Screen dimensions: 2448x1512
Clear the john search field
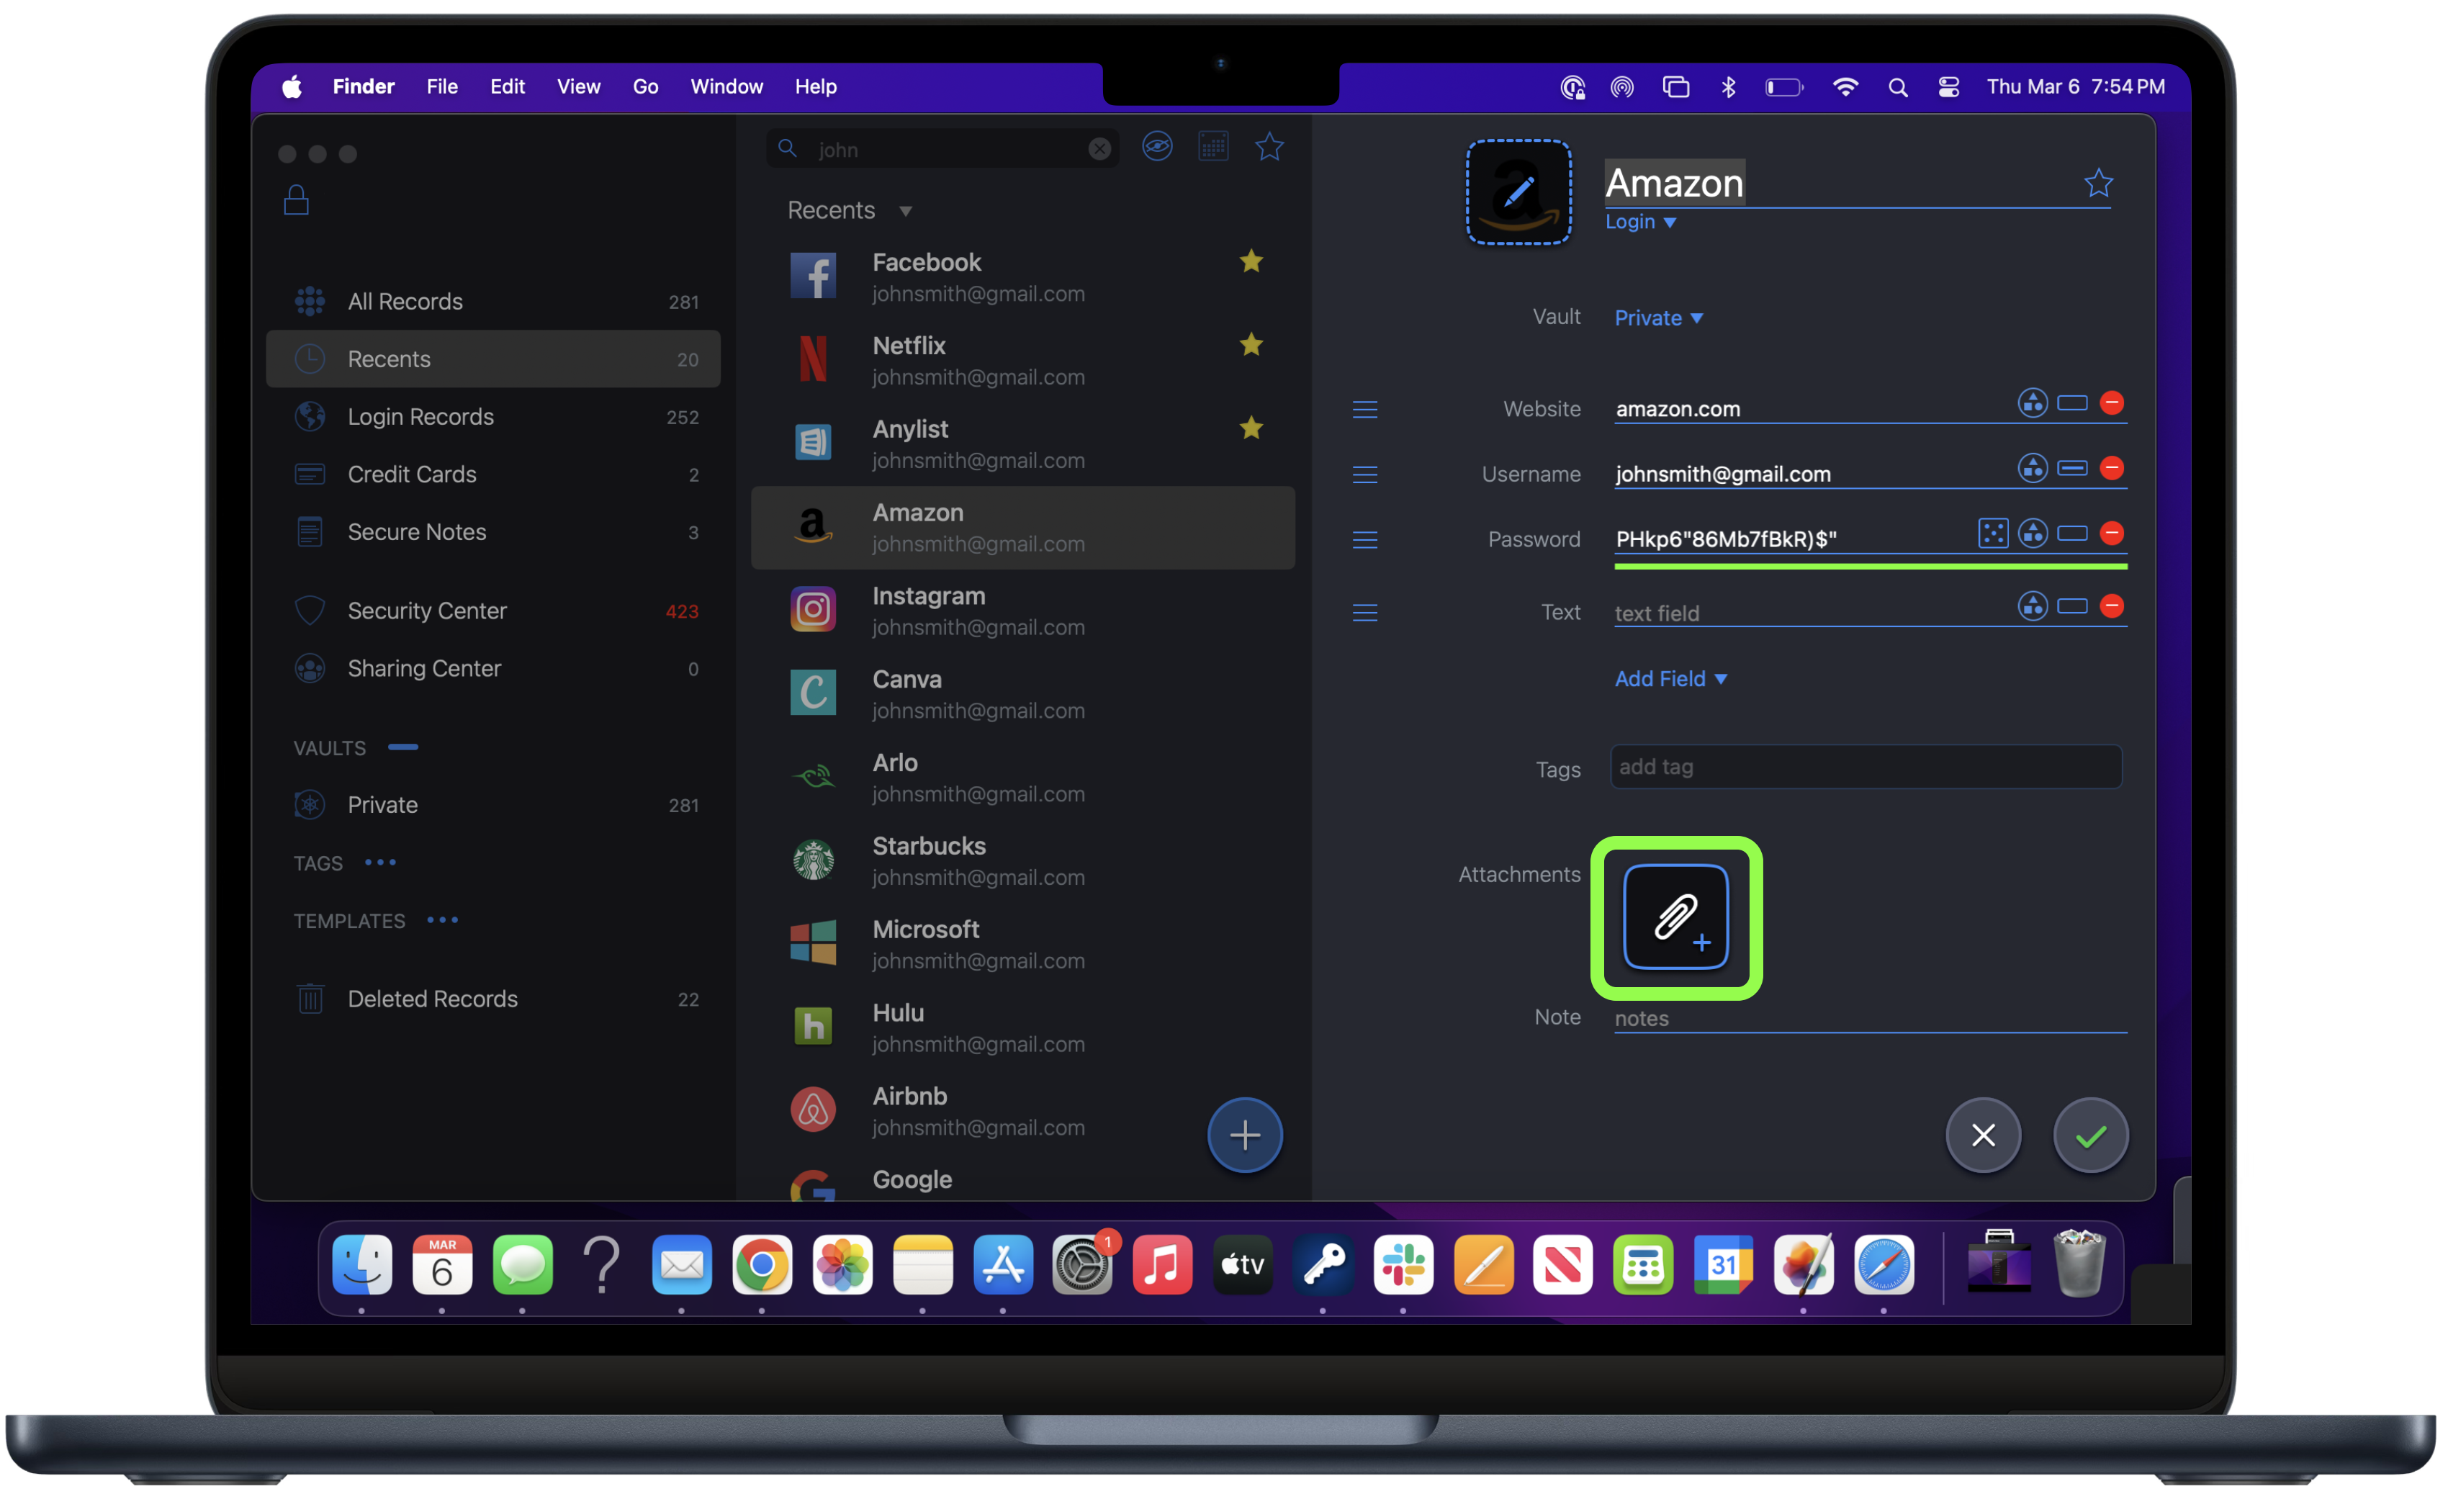click(1099, 149)
